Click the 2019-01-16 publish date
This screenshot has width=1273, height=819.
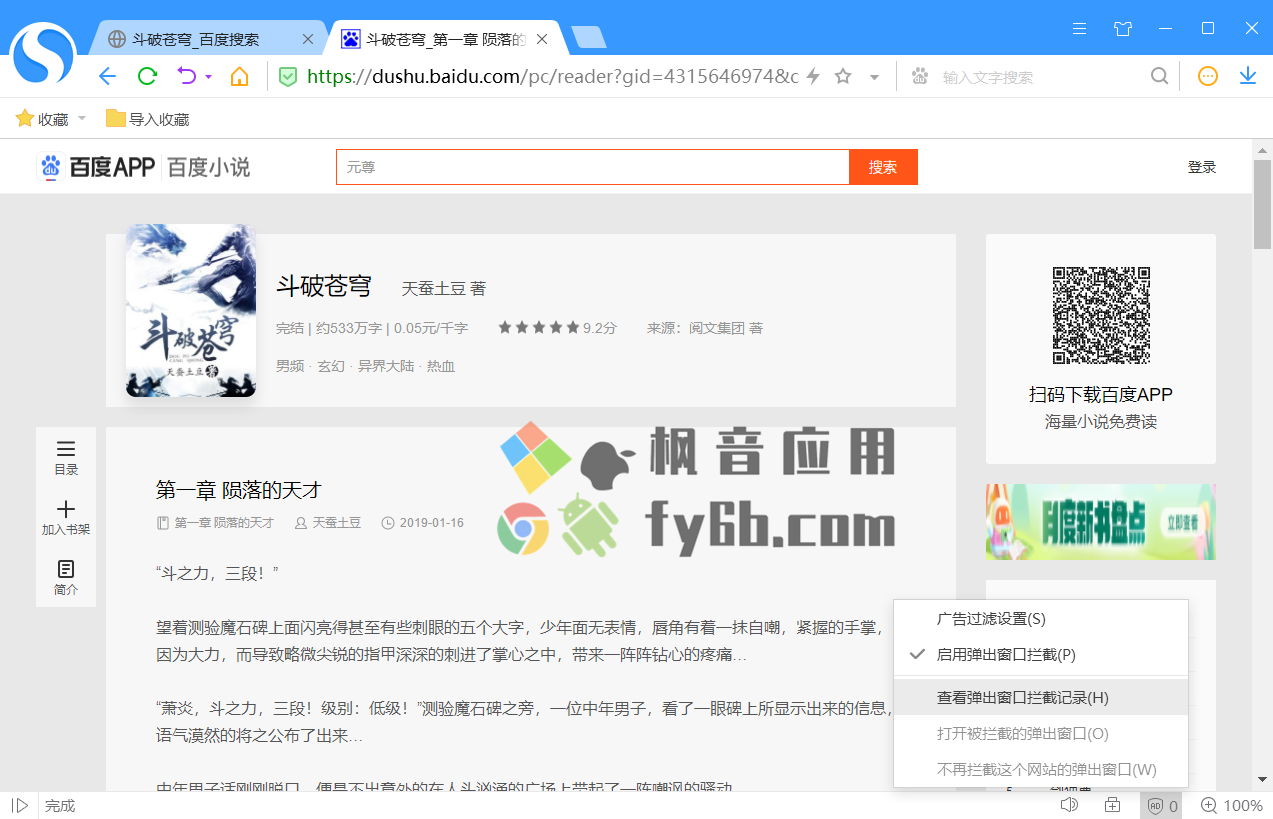click(x=432, y=522)
